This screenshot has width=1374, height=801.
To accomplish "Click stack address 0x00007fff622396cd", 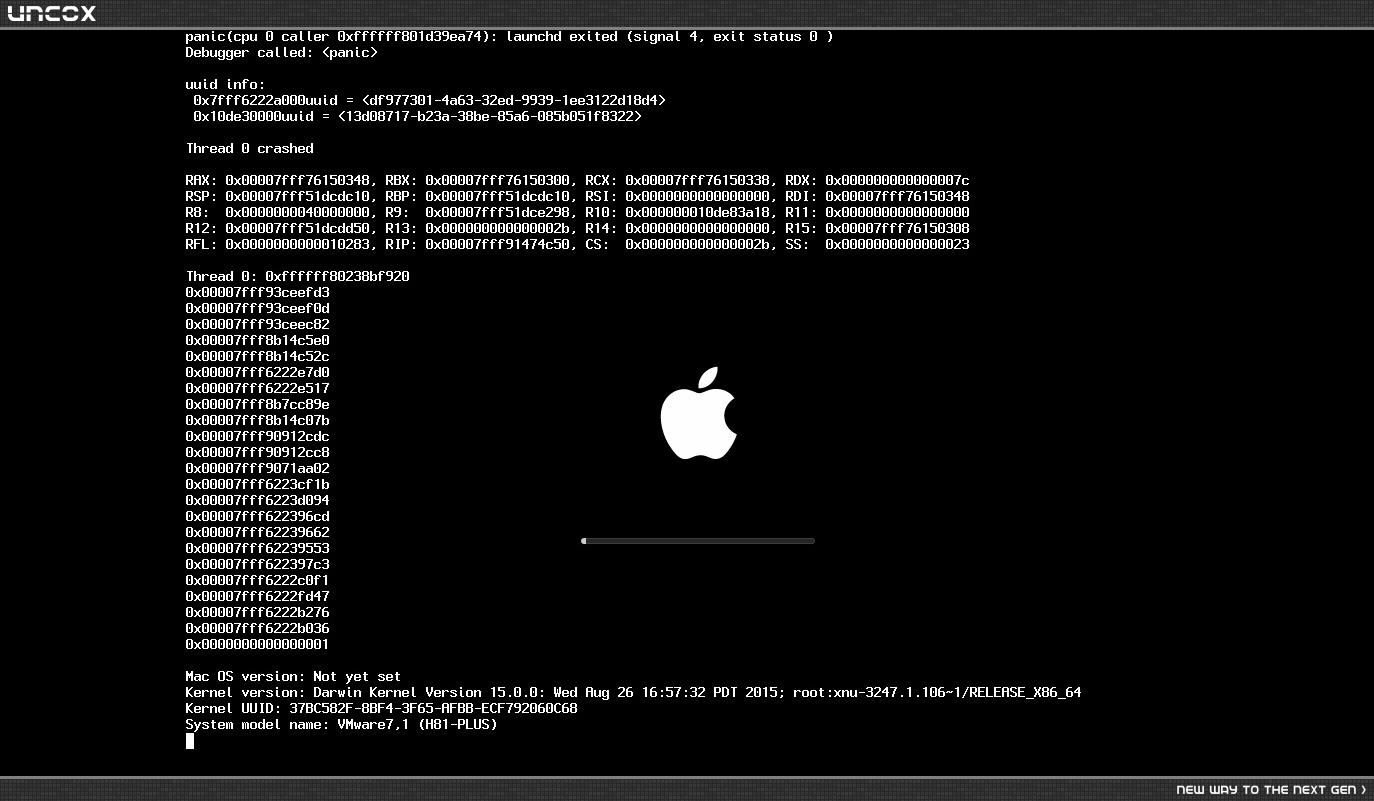I will click(x=258, y=517).
